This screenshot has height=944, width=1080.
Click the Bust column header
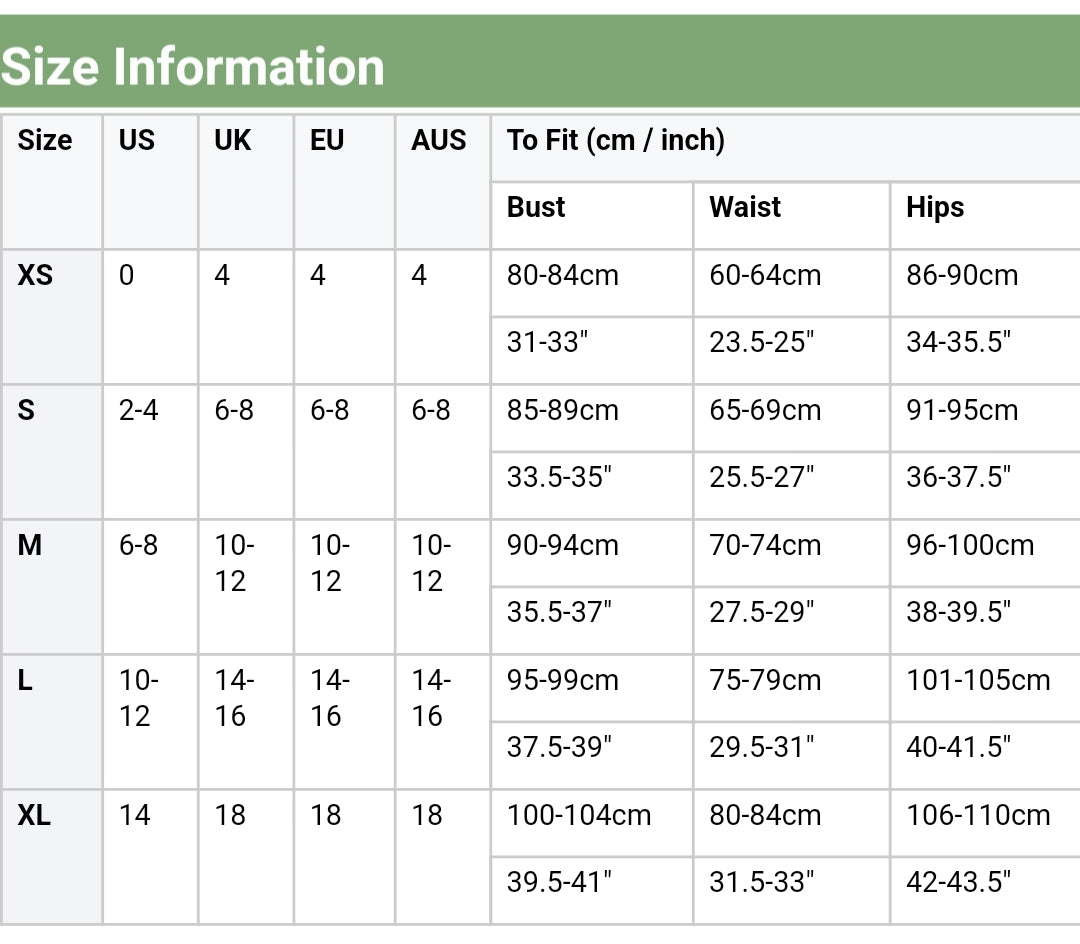[536, 208]
